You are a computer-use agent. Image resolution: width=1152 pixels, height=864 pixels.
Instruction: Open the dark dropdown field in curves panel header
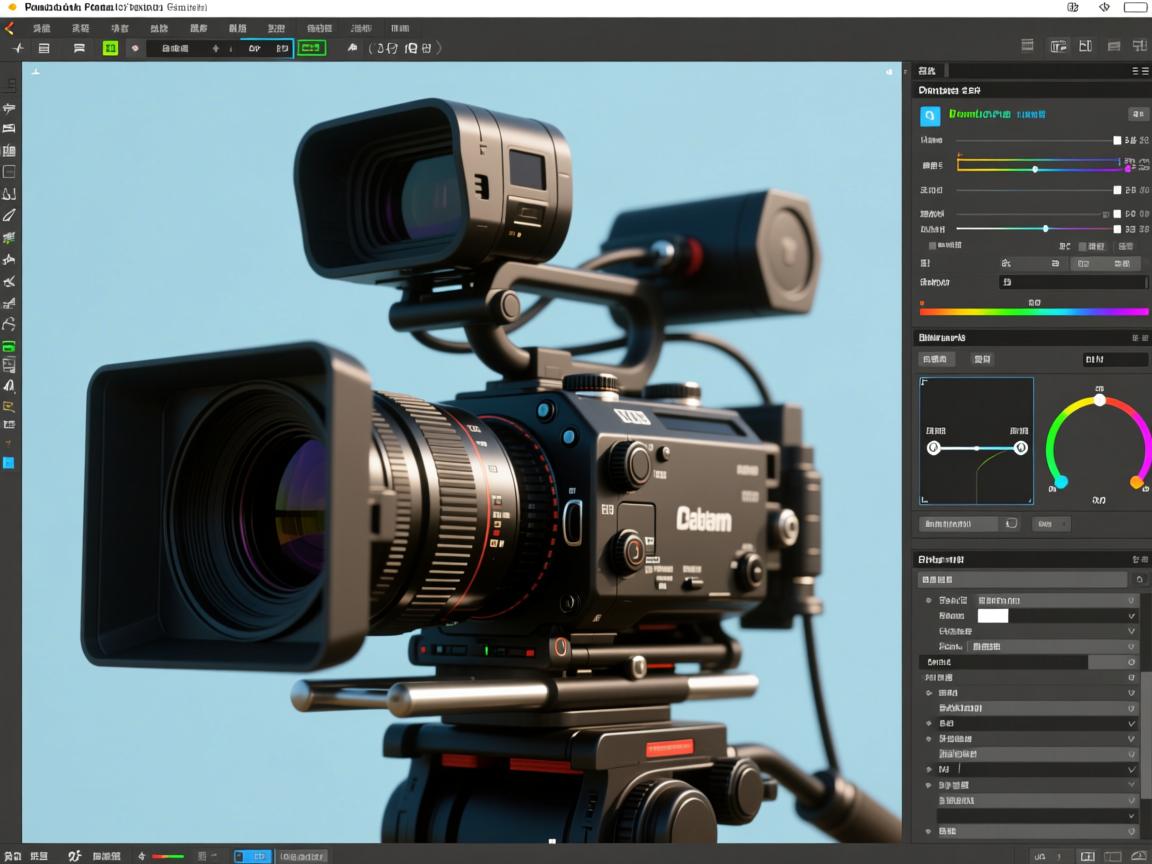click(x=1115, y=359)
